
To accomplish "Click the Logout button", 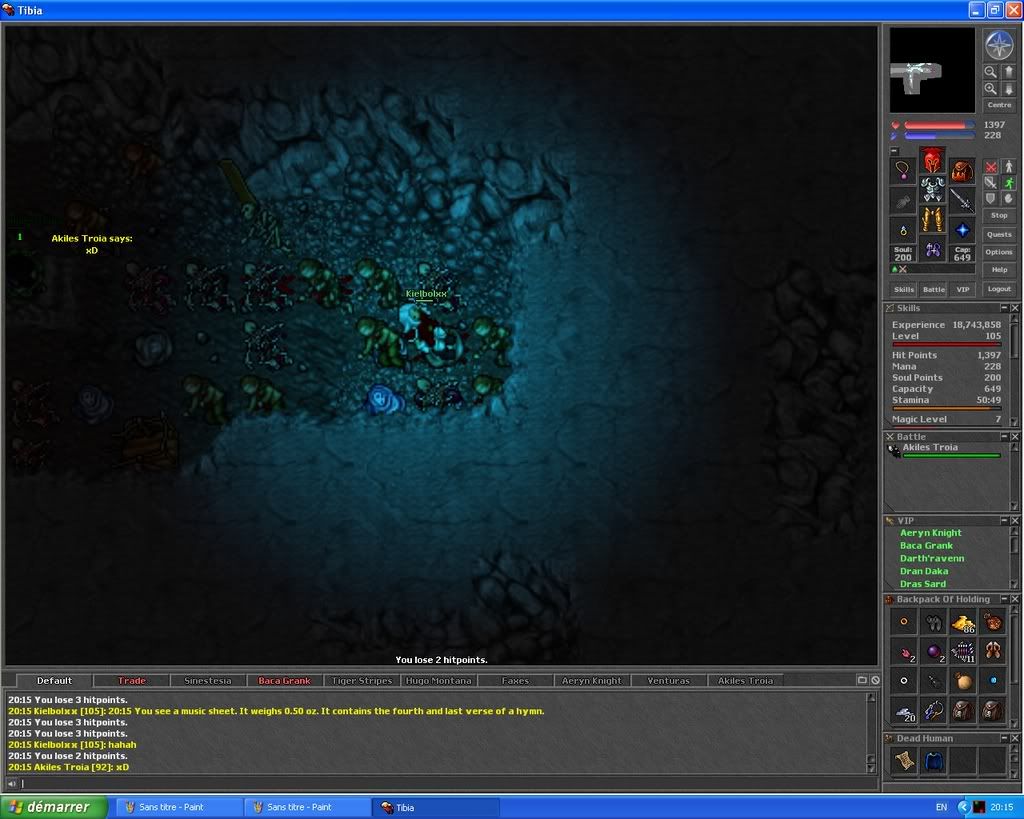I will [x=999, y=289].
